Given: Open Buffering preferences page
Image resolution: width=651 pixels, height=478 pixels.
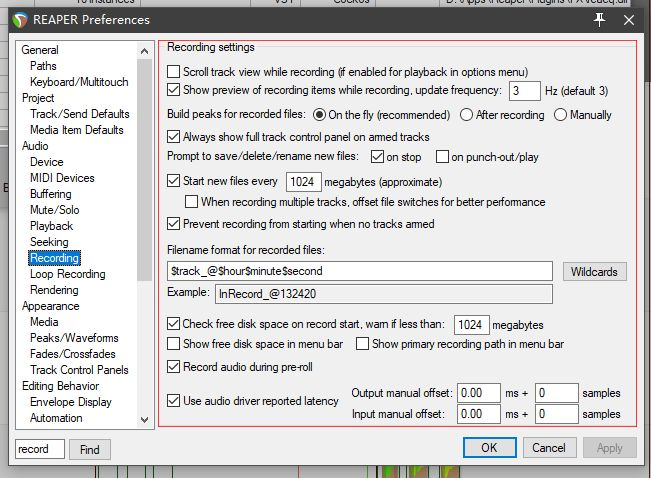Looking at the screenshot, I should [x=51, y=194].
